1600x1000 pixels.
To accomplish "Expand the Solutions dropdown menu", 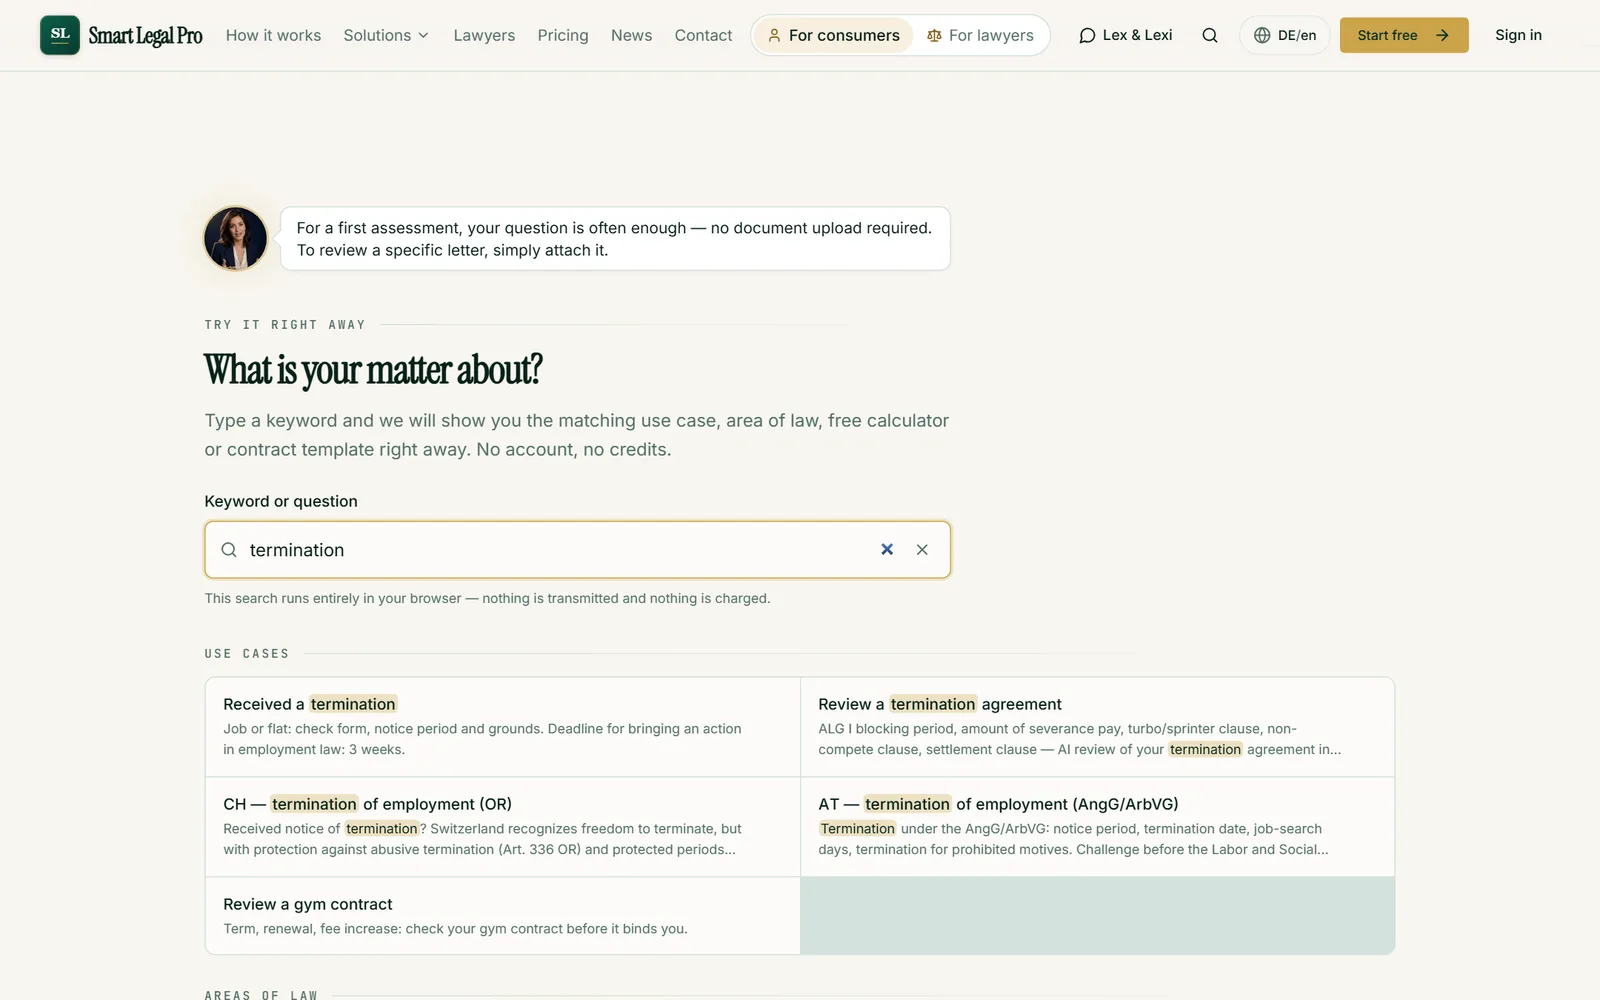I will click(386, 35).
